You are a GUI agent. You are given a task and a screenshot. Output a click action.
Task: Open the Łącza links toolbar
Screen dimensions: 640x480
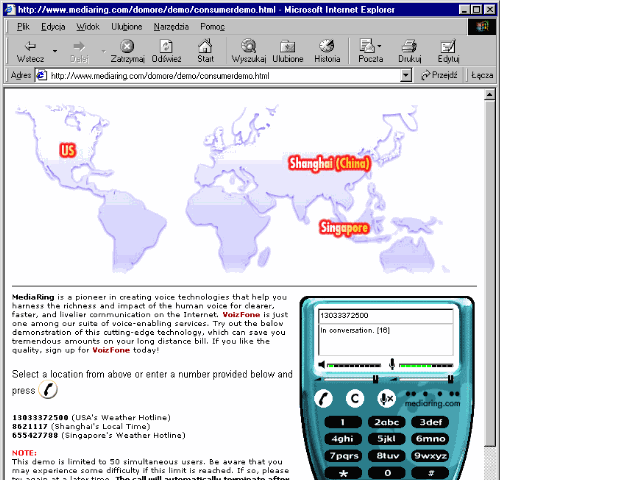pos(482,75)
